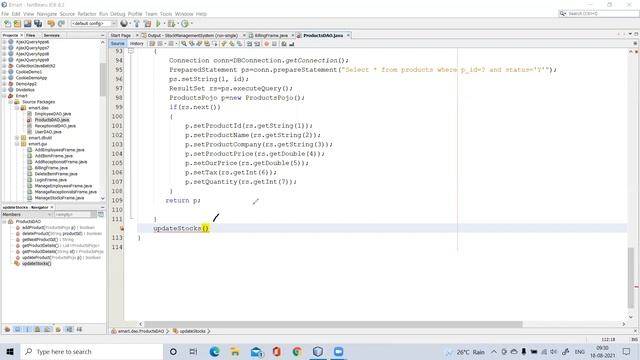Select UserDAO.java in the project tree
Viewport: 640px width, 360px height.
[48, 132]
